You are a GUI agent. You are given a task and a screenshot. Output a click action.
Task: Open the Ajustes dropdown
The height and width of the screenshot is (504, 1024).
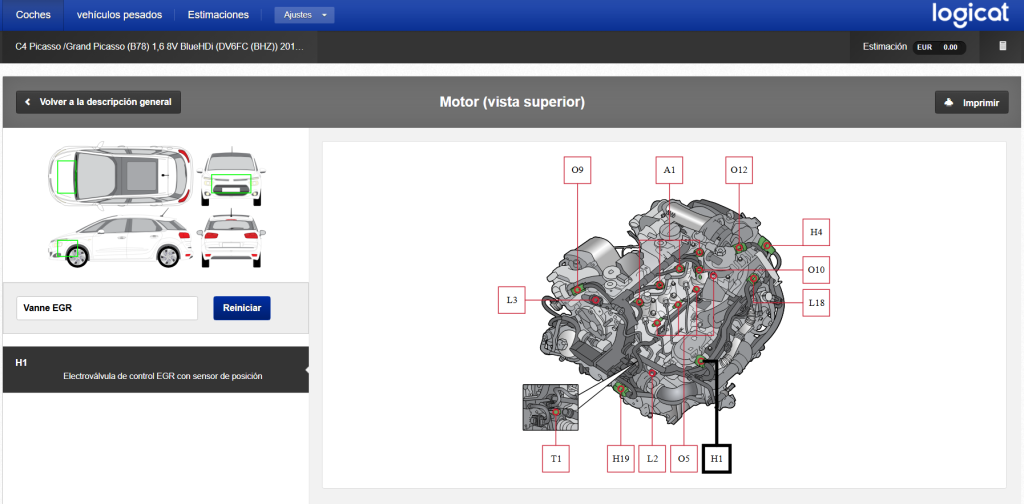click(304, 15)
